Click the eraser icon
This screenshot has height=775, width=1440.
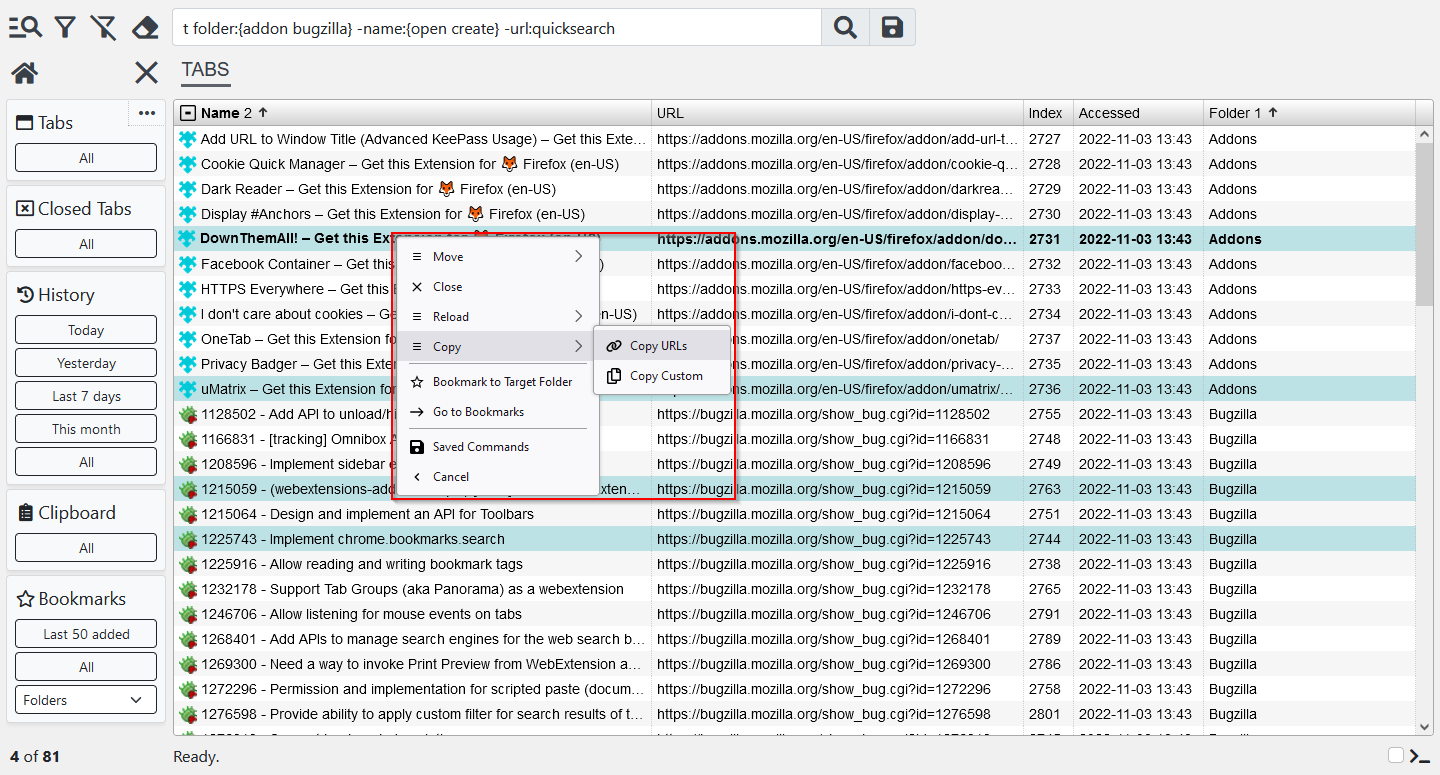click(145, 27)
